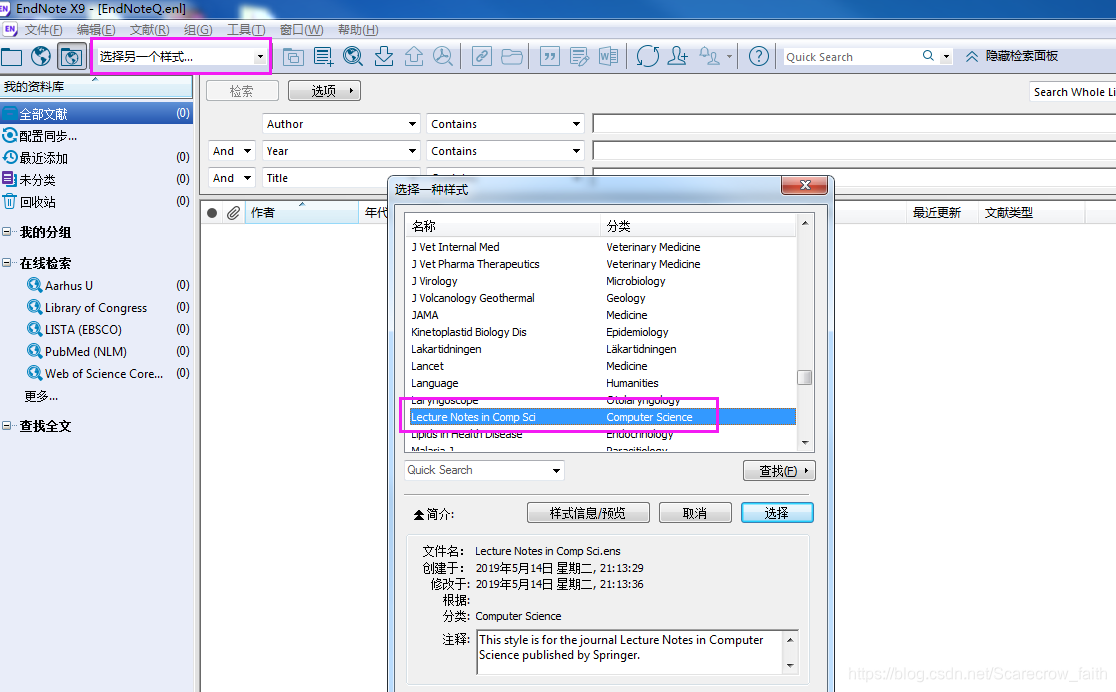Select the Lancet style row
The width and height of the screenshot is (1116, 692).
pos(600,366)
